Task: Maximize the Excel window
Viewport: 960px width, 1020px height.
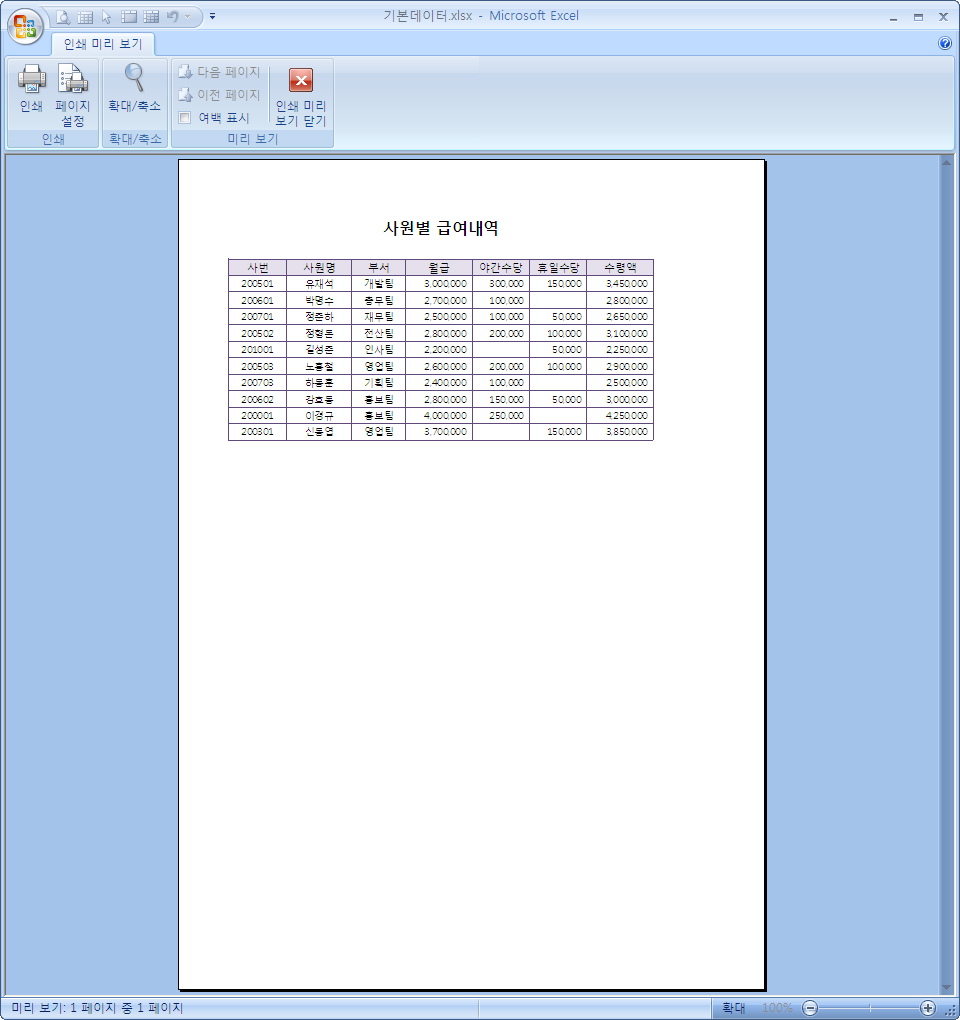Action: point(918,18)
